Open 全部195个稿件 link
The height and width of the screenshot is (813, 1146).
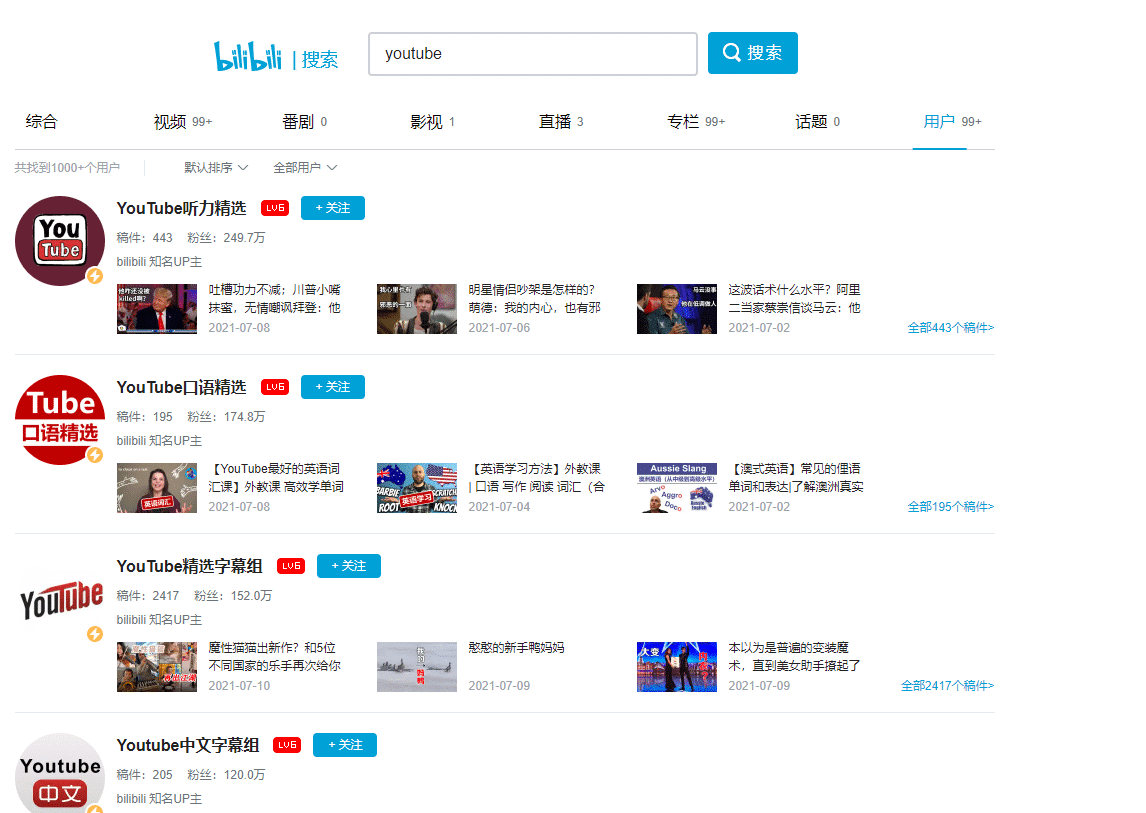[951, 507]
